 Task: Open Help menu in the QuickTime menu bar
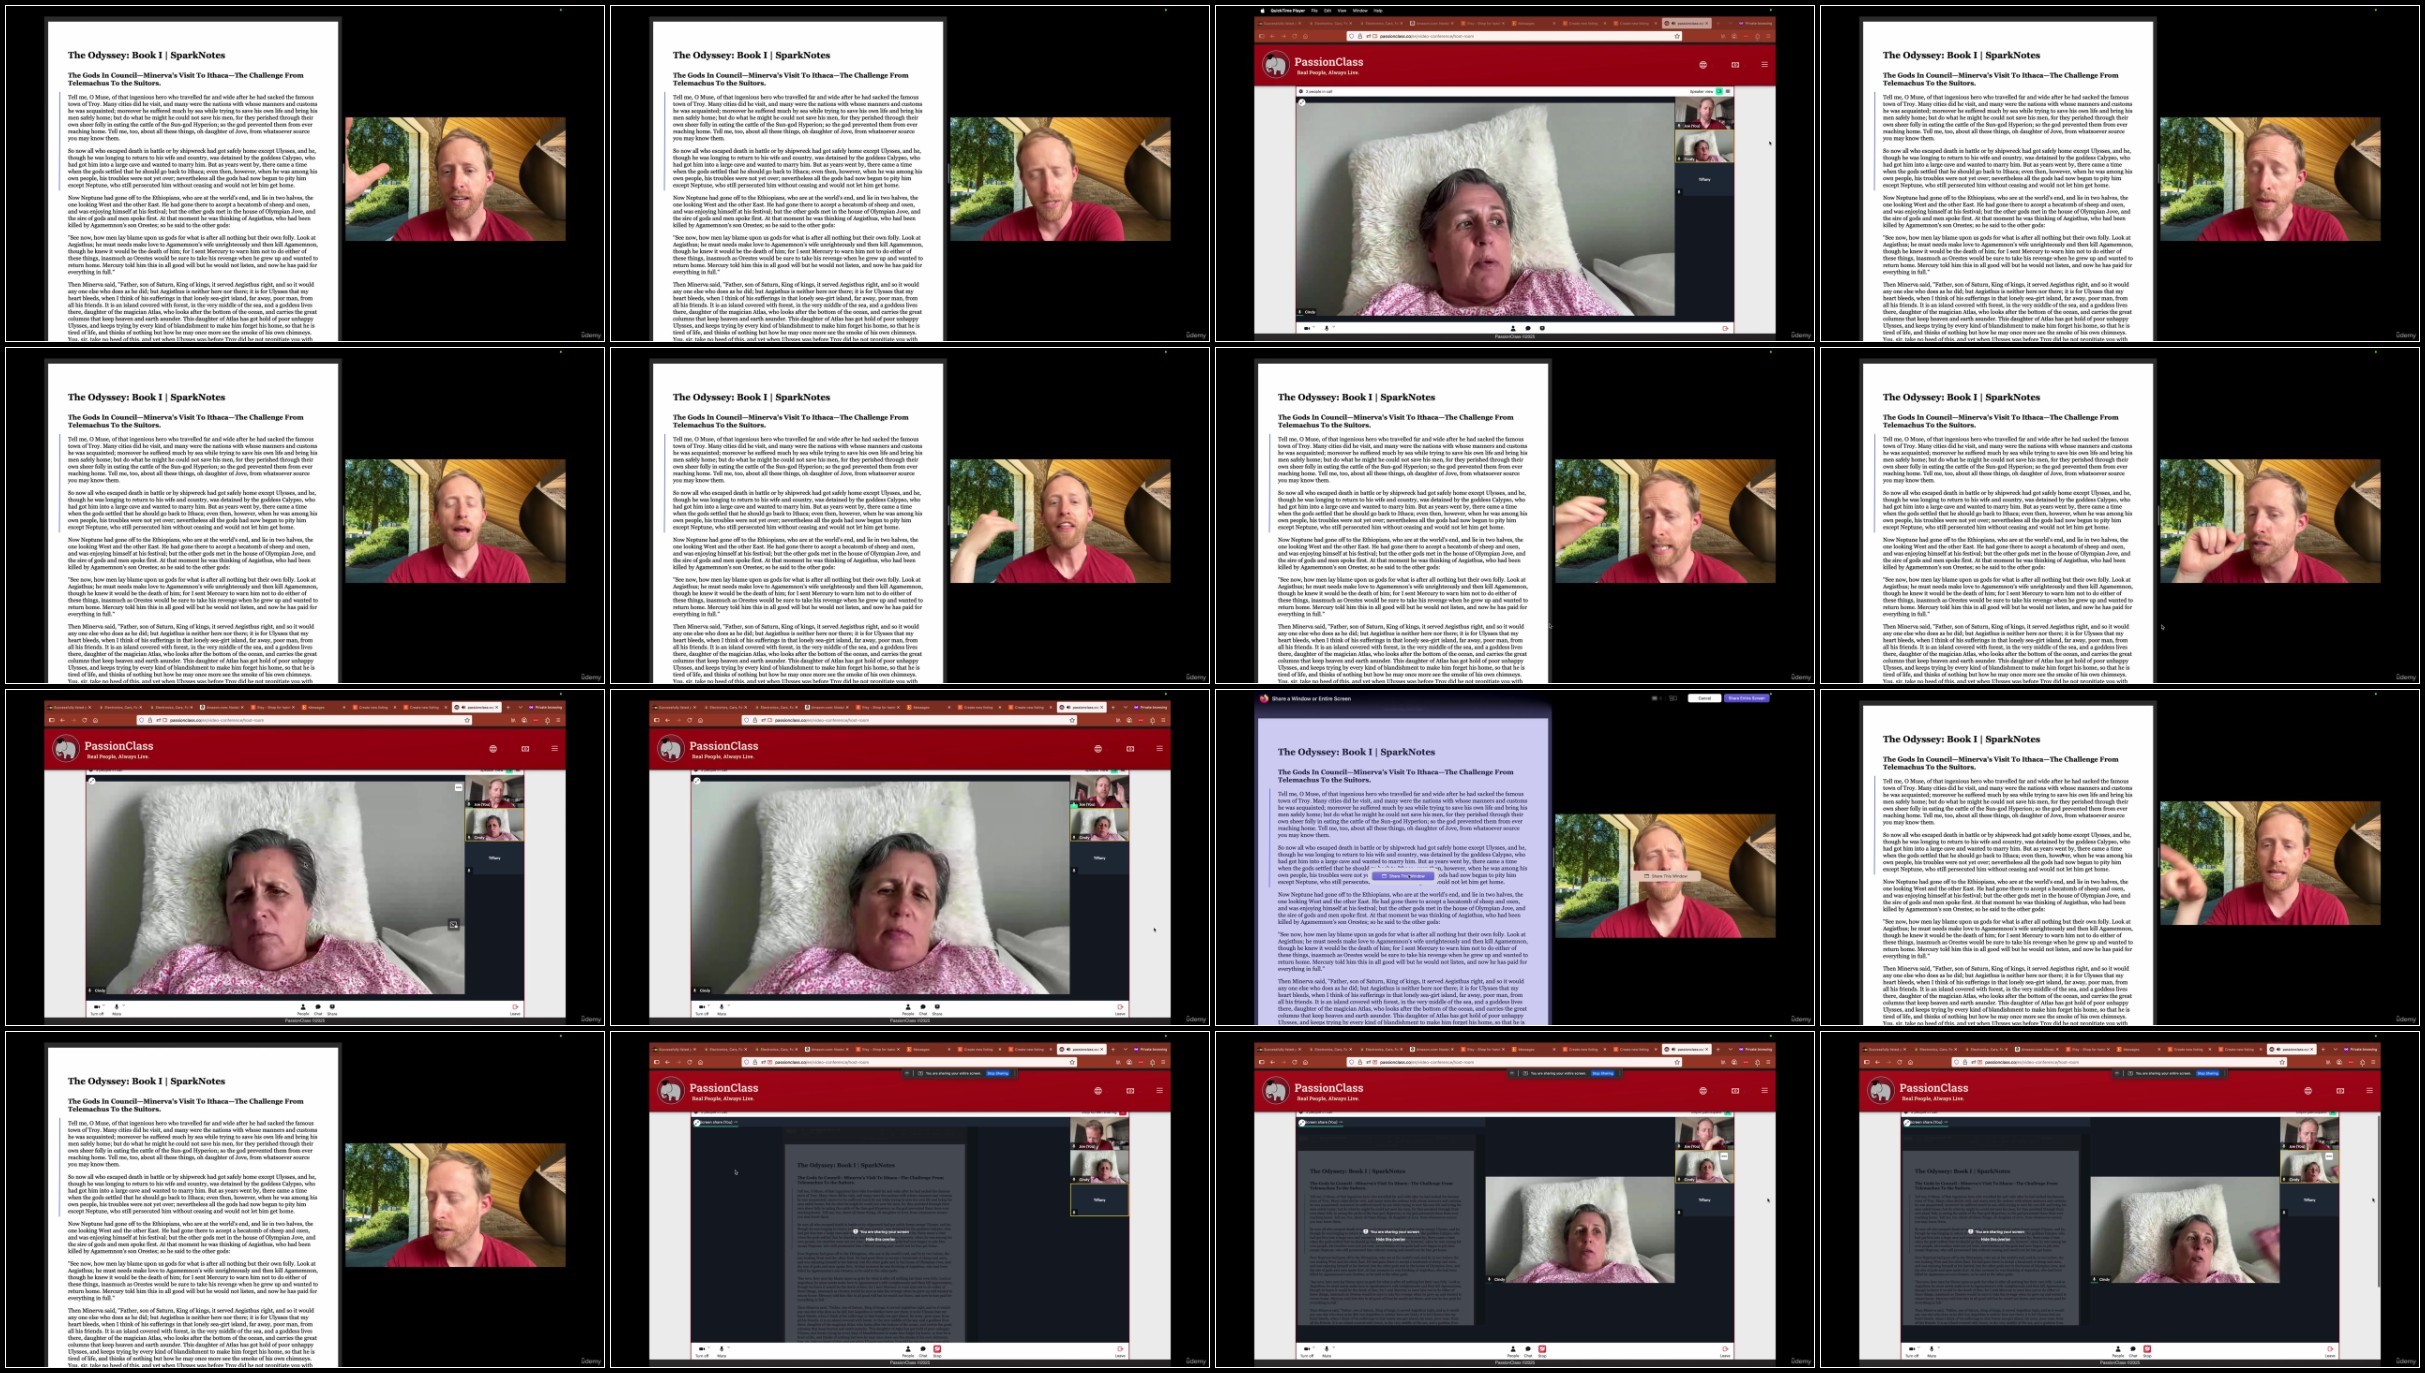tap(1378, 10)
